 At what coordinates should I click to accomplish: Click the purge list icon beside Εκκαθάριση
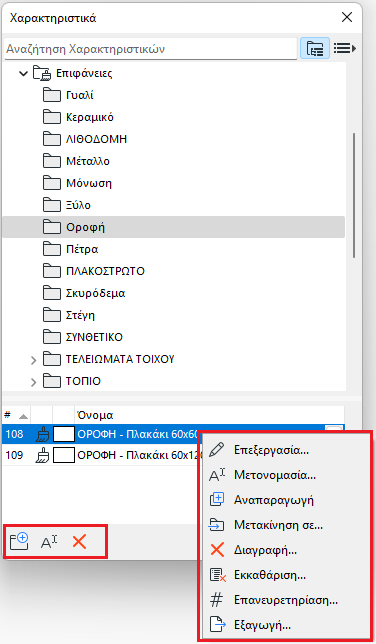pyautogui.click(x=217, y=575)
